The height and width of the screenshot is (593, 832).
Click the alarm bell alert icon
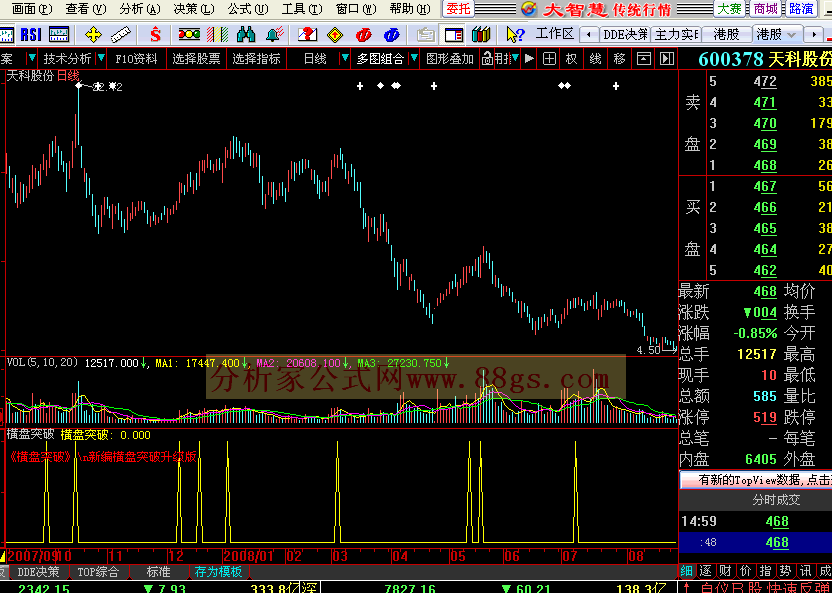tap(274, 35)
